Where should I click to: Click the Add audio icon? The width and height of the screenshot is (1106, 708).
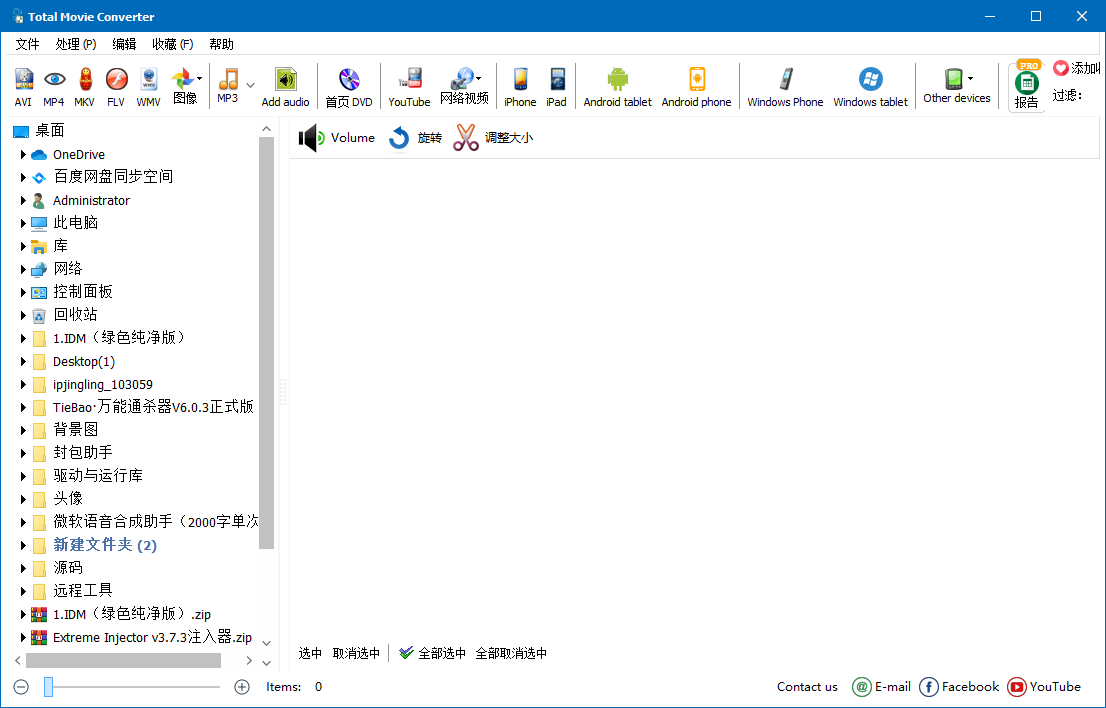tap(286, 86)
